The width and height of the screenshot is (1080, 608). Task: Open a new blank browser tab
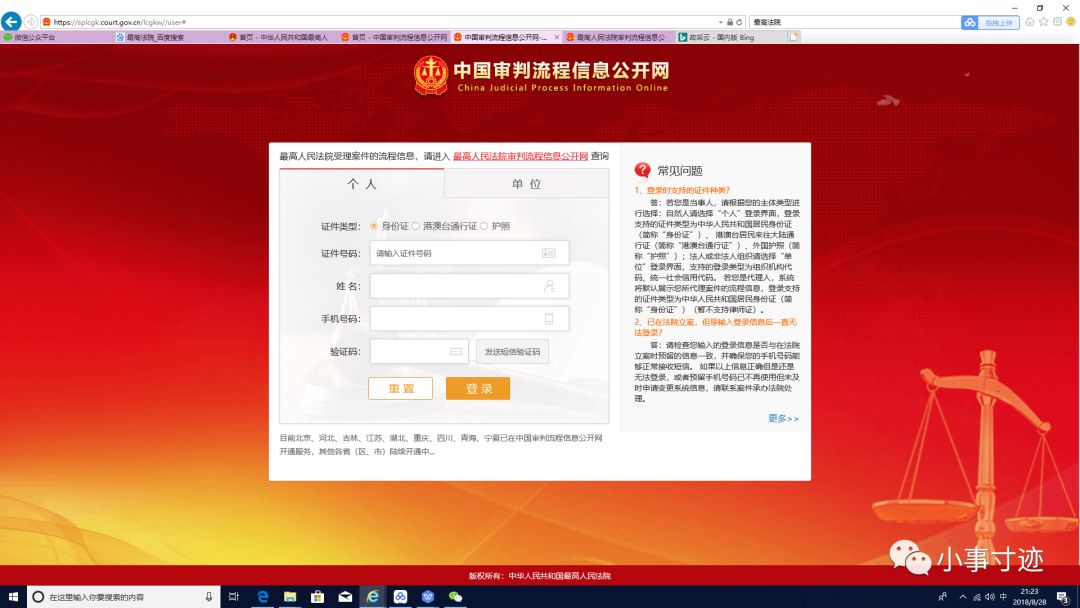(793, 37)
